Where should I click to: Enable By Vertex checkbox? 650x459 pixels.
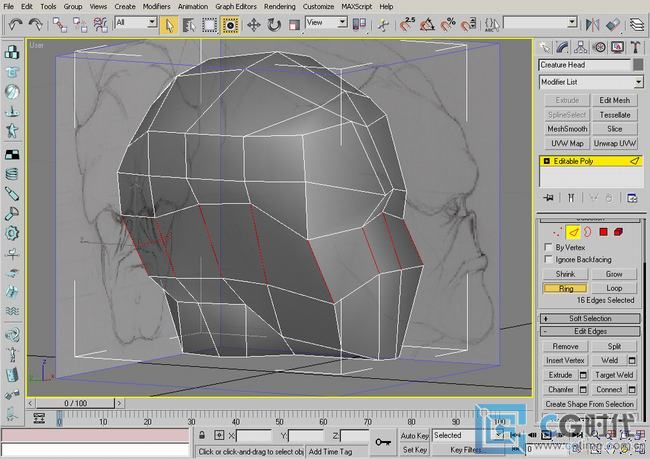[x=548, y=247]
